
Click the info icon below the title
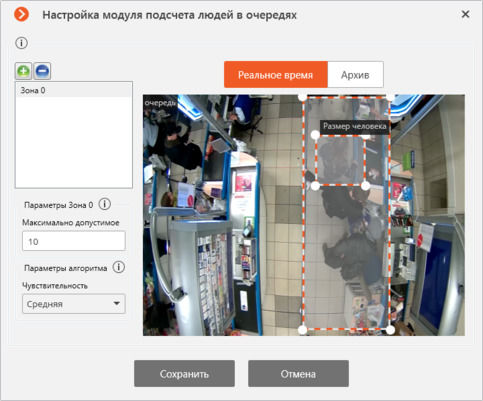point(22,43)
